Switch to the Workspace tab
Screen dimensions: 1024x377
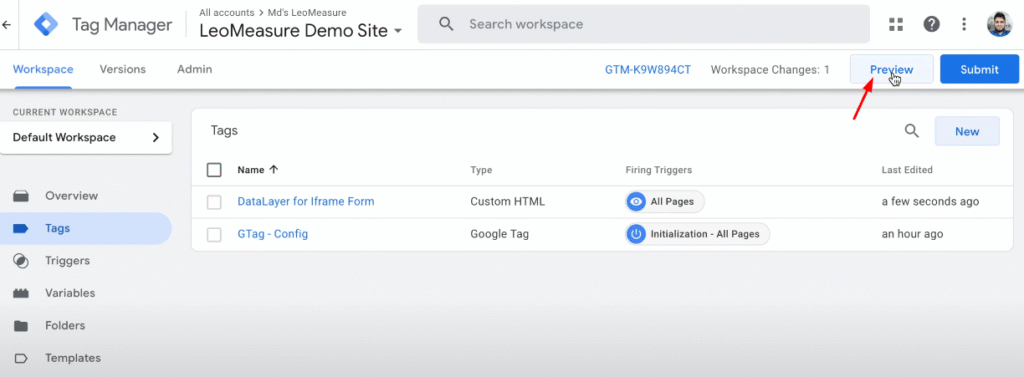coord(43,69)
